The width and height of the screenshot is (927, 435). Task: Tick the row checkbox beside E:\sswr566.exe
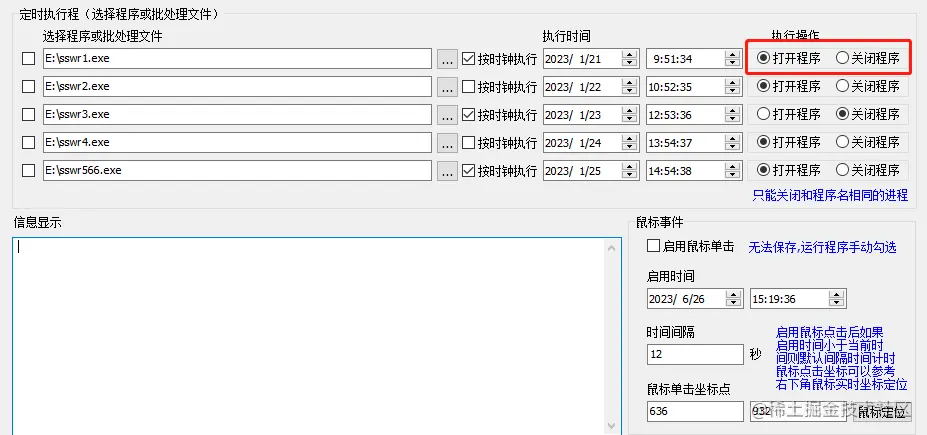[x=28, y=170]
